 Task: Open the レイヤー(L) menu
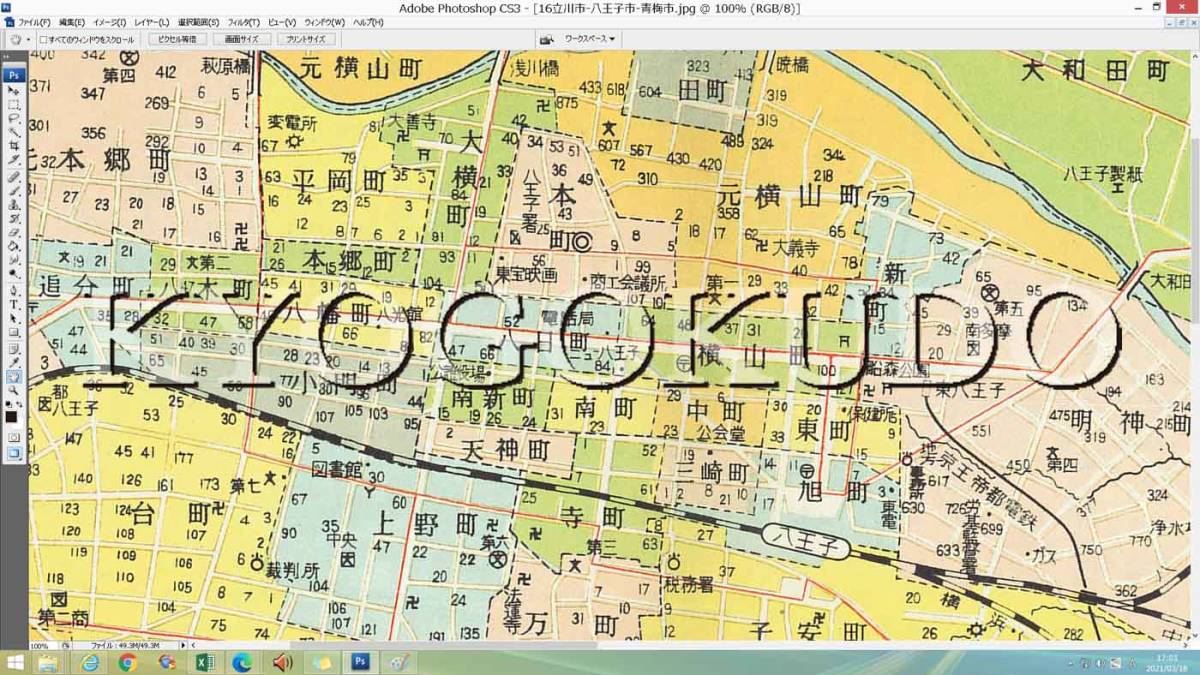point(151,22)
